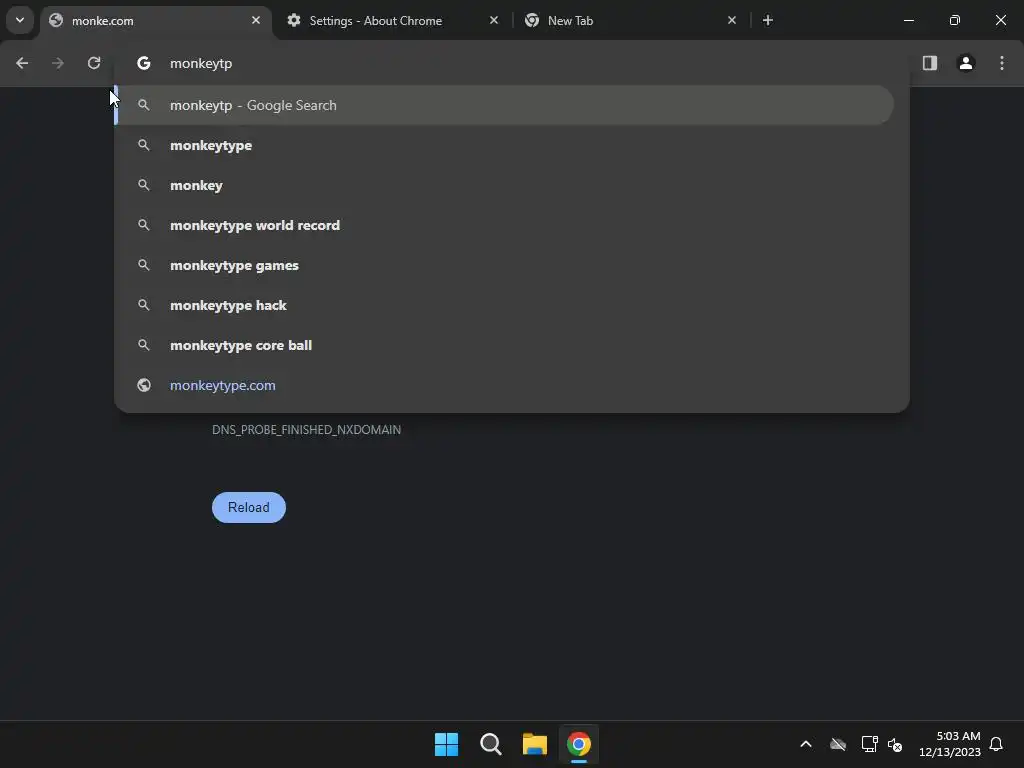
Task: Choose the 'monkeytype' suggestion
Action: click(504, 145)
